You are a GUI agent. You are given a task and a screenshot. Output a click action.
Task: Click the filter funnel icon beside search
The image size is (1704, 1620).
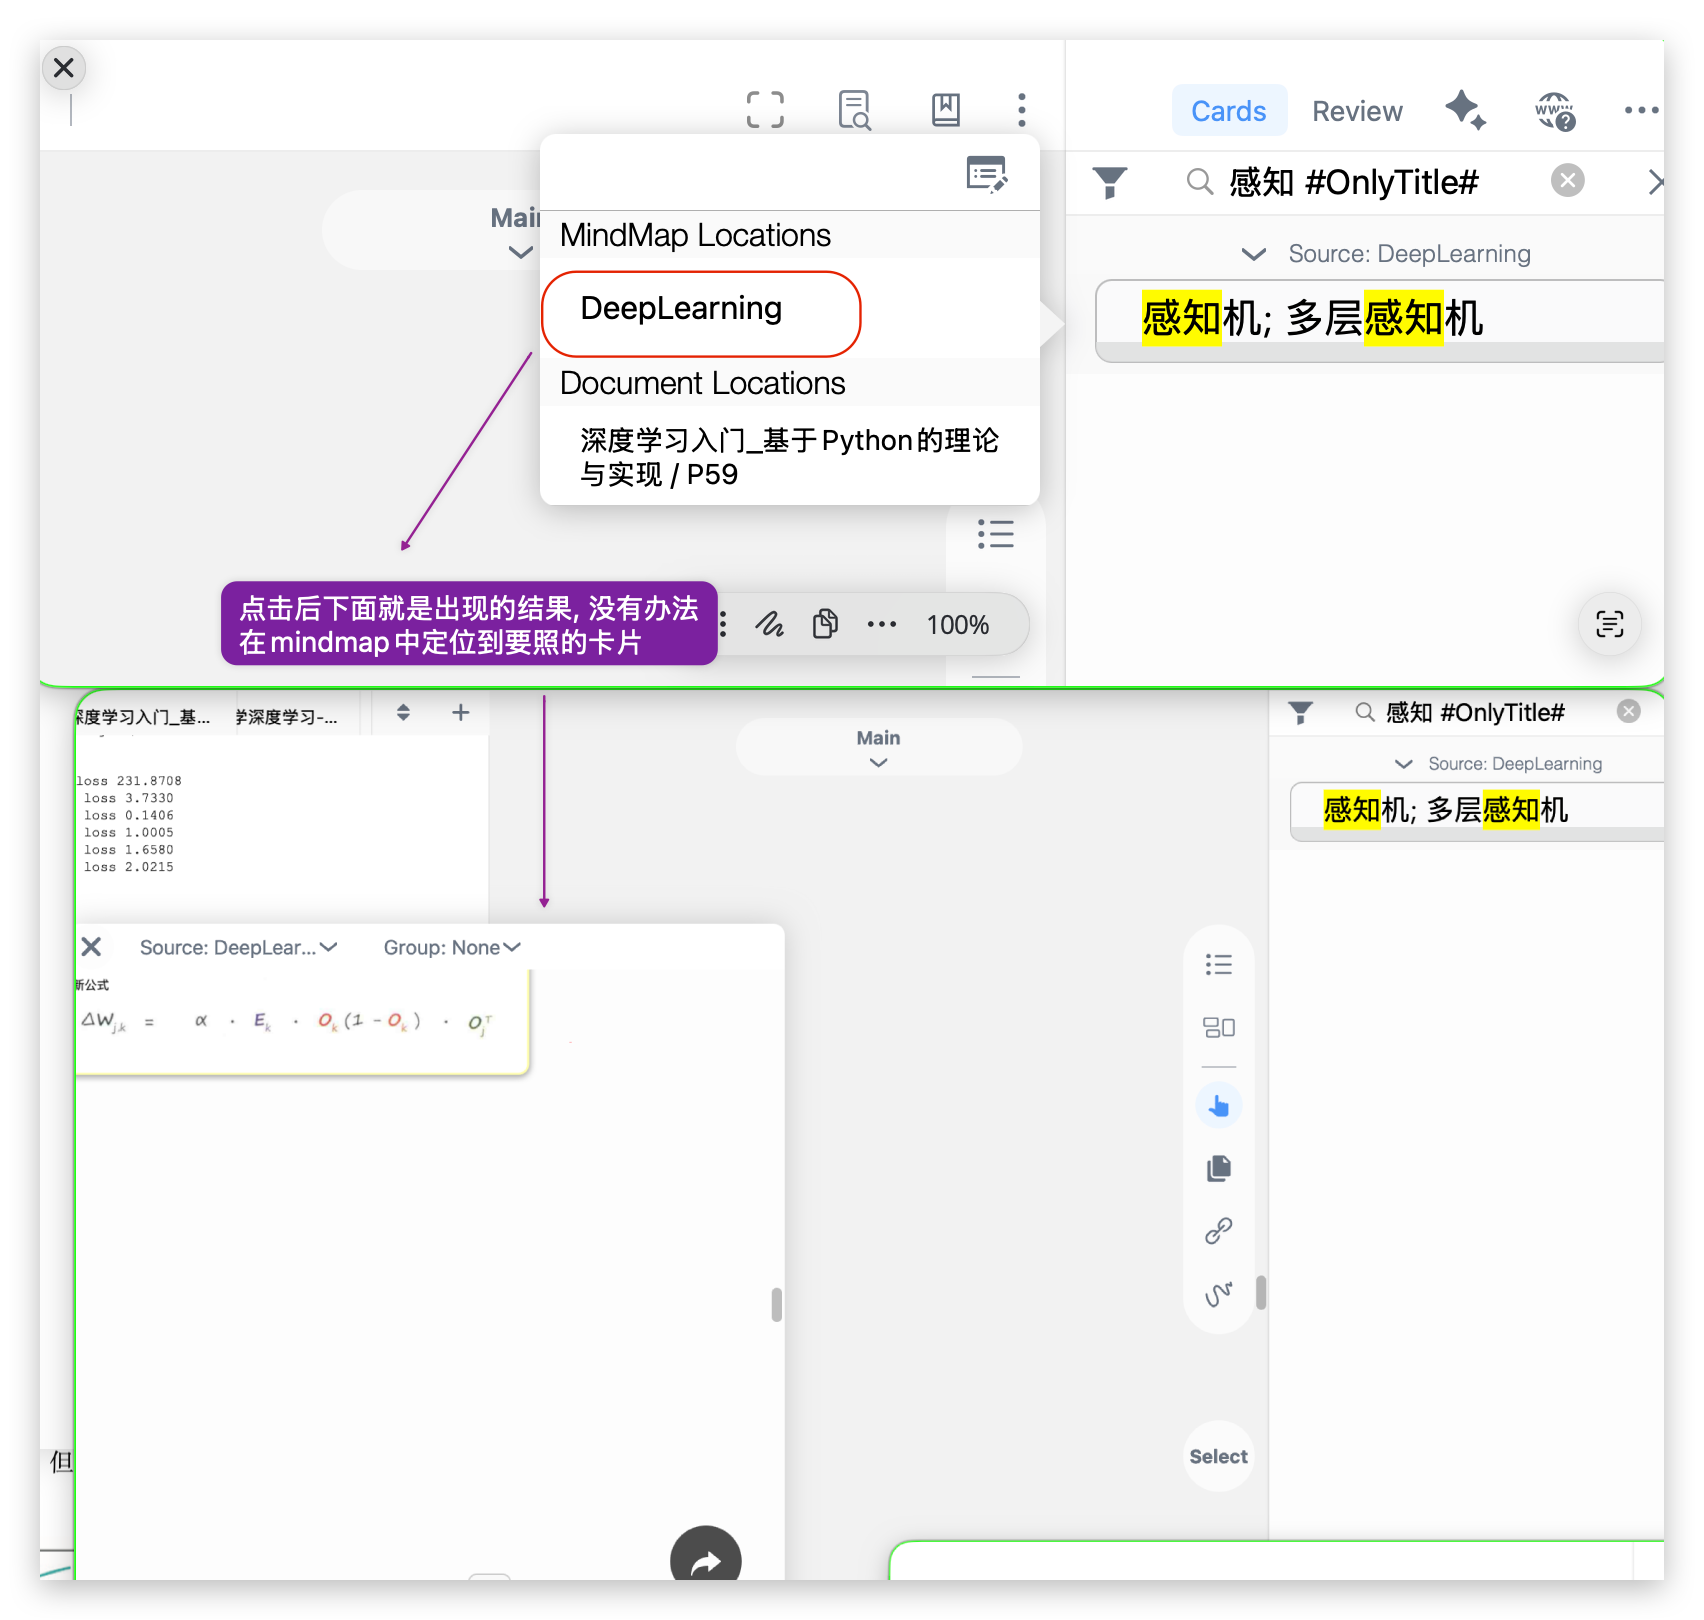pyautogui.click(x=1110, y=182)
